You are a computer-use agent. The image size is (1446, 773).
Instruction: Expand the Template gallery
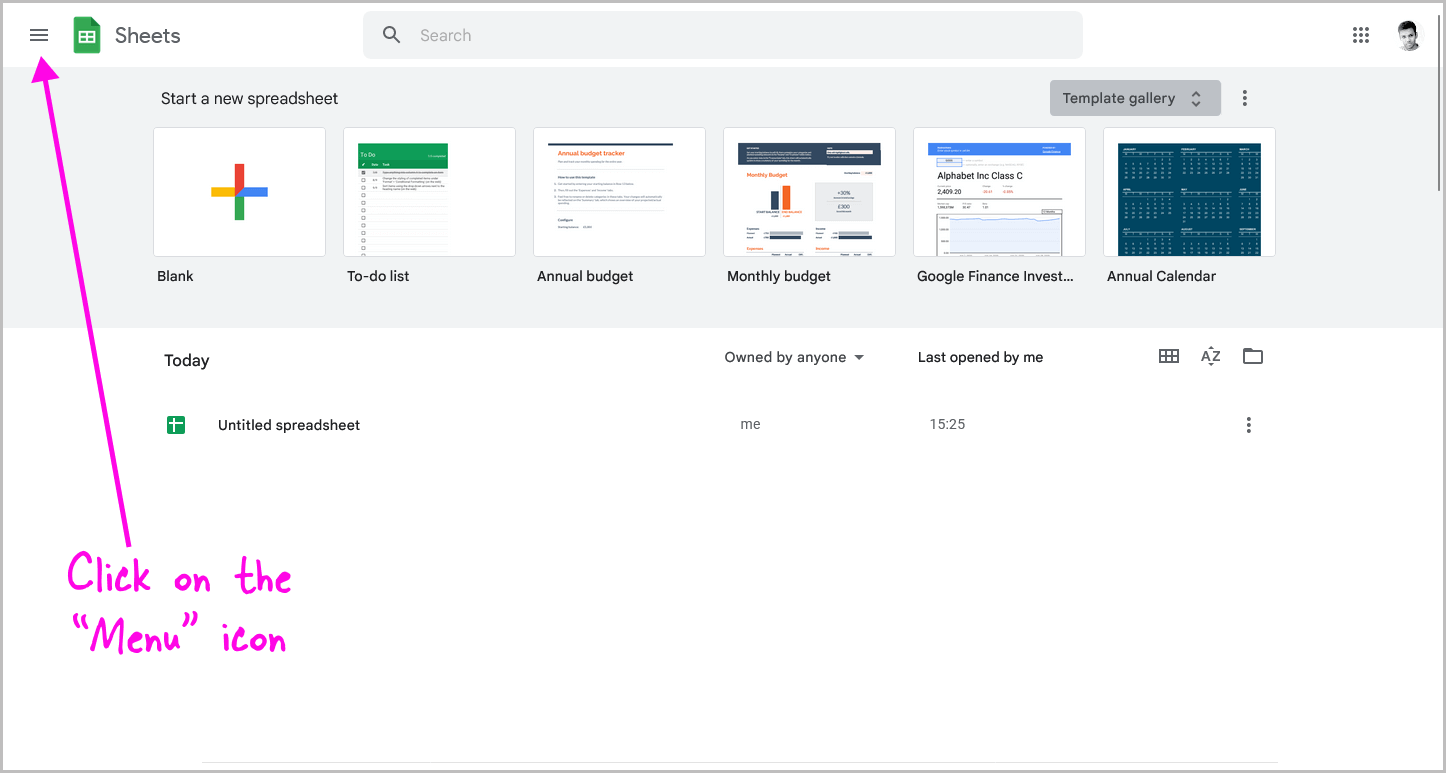click(1135, 98)
